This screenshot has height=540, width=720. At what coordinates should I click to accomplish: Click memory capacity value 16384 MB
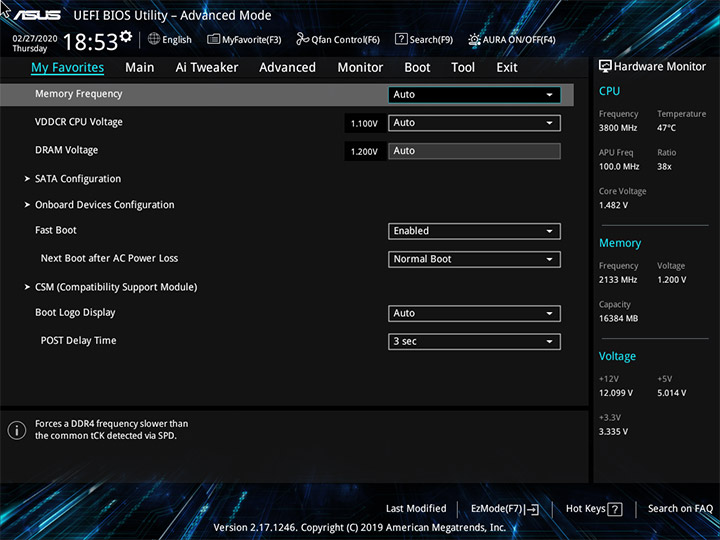(x=618, y=318)
